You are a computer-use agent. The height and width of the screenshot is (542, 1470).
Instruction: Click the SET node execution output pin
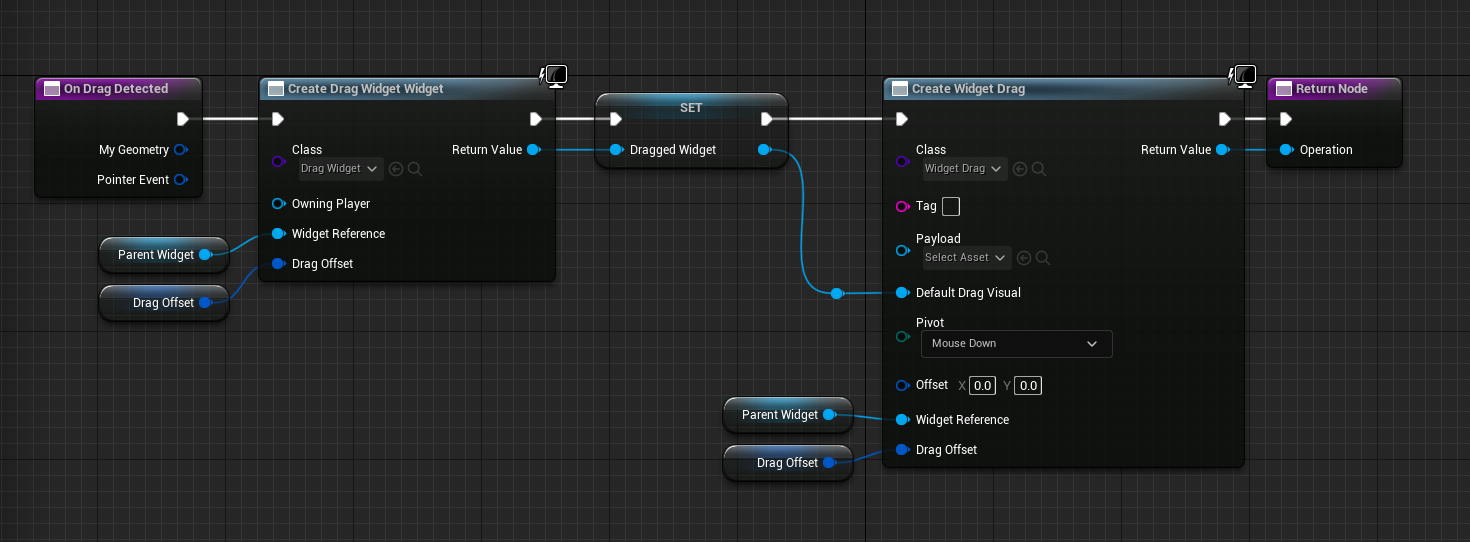(x=766, y=119)
